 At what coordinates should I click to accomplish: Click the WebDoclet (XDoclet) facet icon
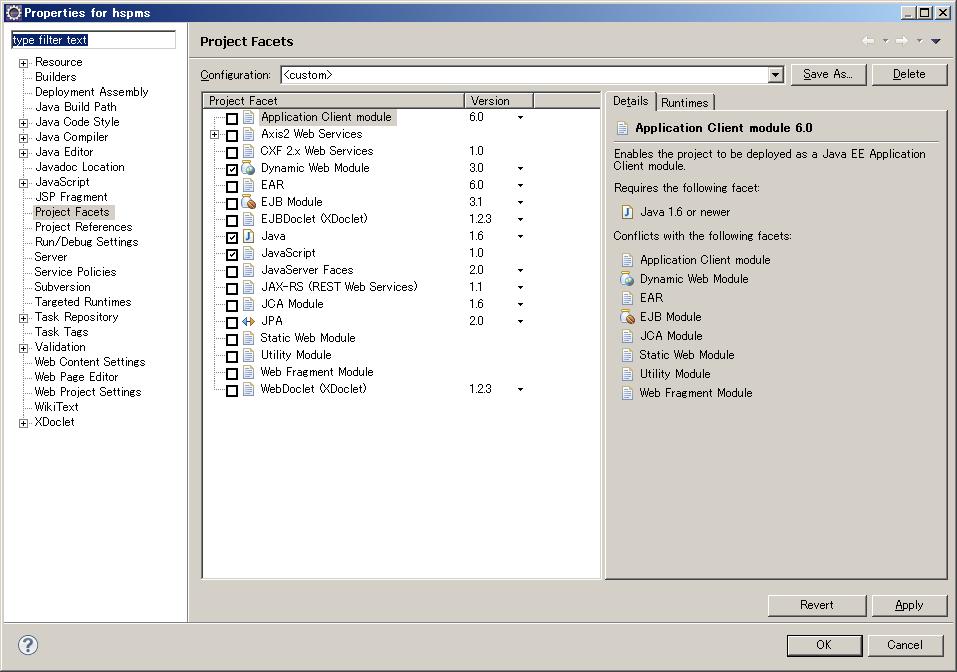coord(248,389)
